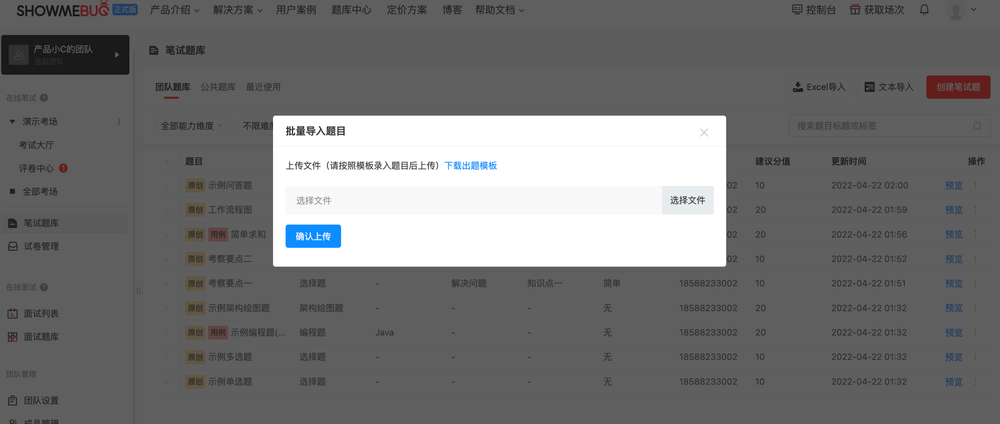
Task: Click the 获取场次 gift icon
Action: pyautogui.click(x=855, y=10)
